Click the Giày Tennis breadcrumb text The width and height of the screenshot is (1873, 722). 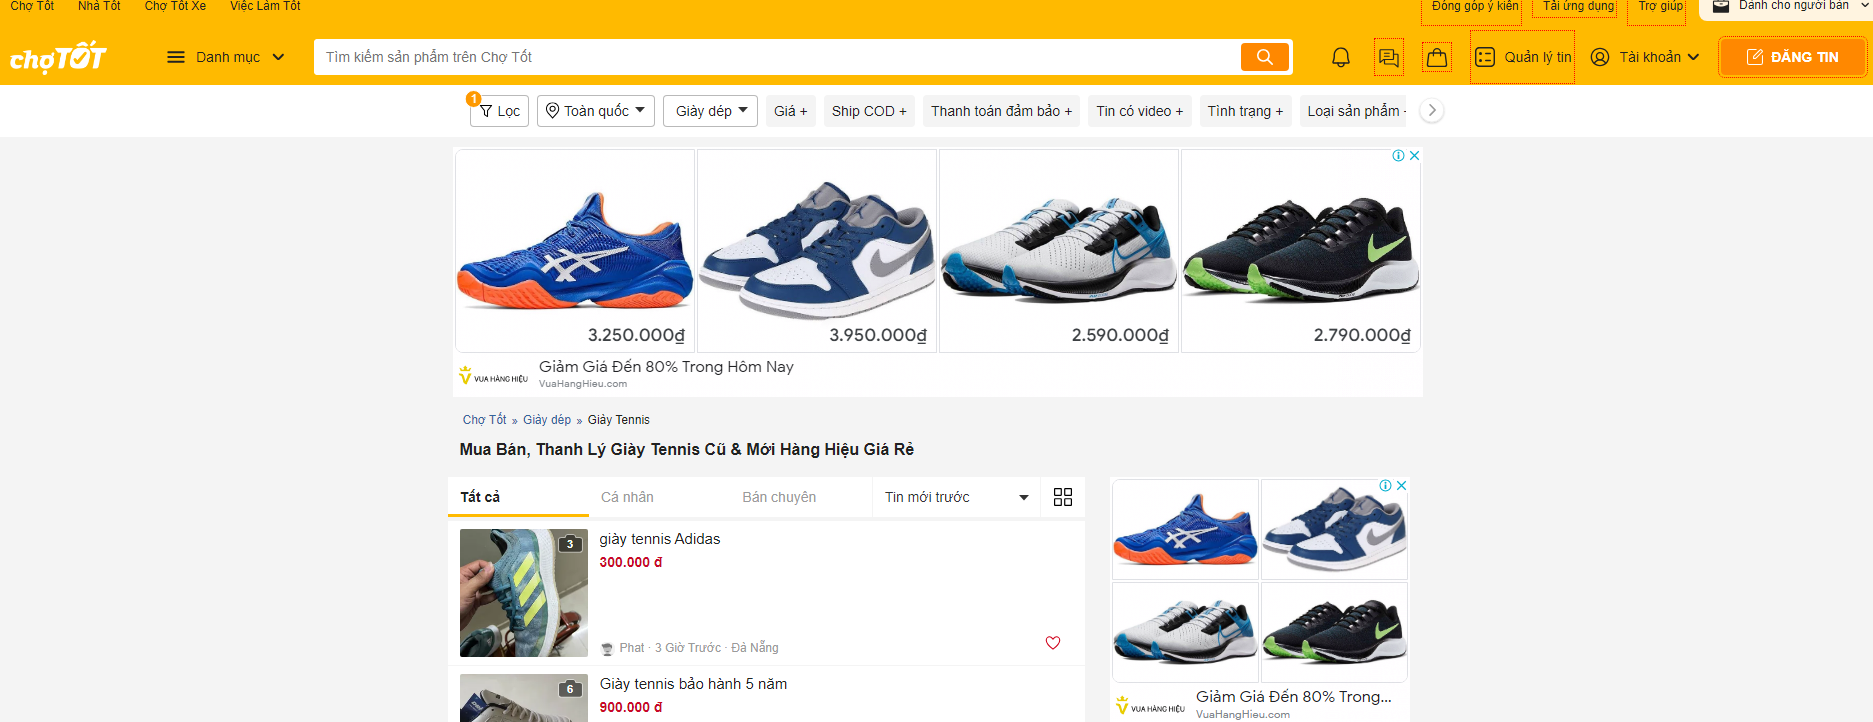tap(619, 420)
